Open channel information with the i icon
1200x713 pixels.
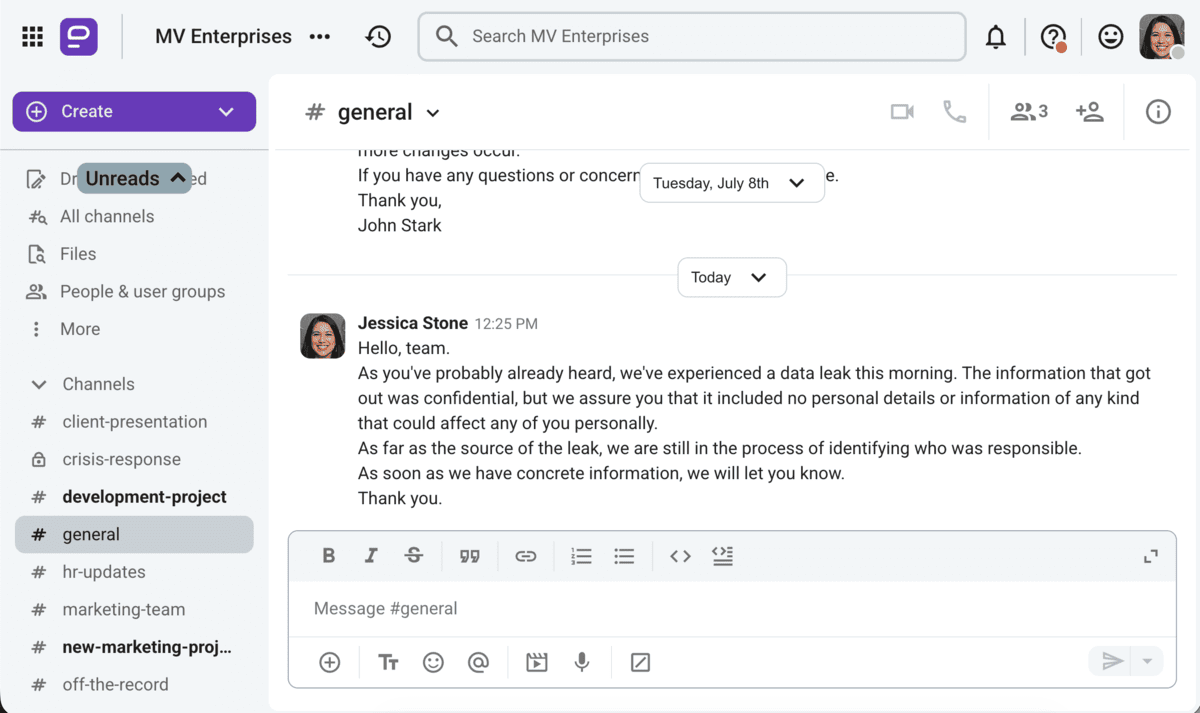coord(1157,111)
